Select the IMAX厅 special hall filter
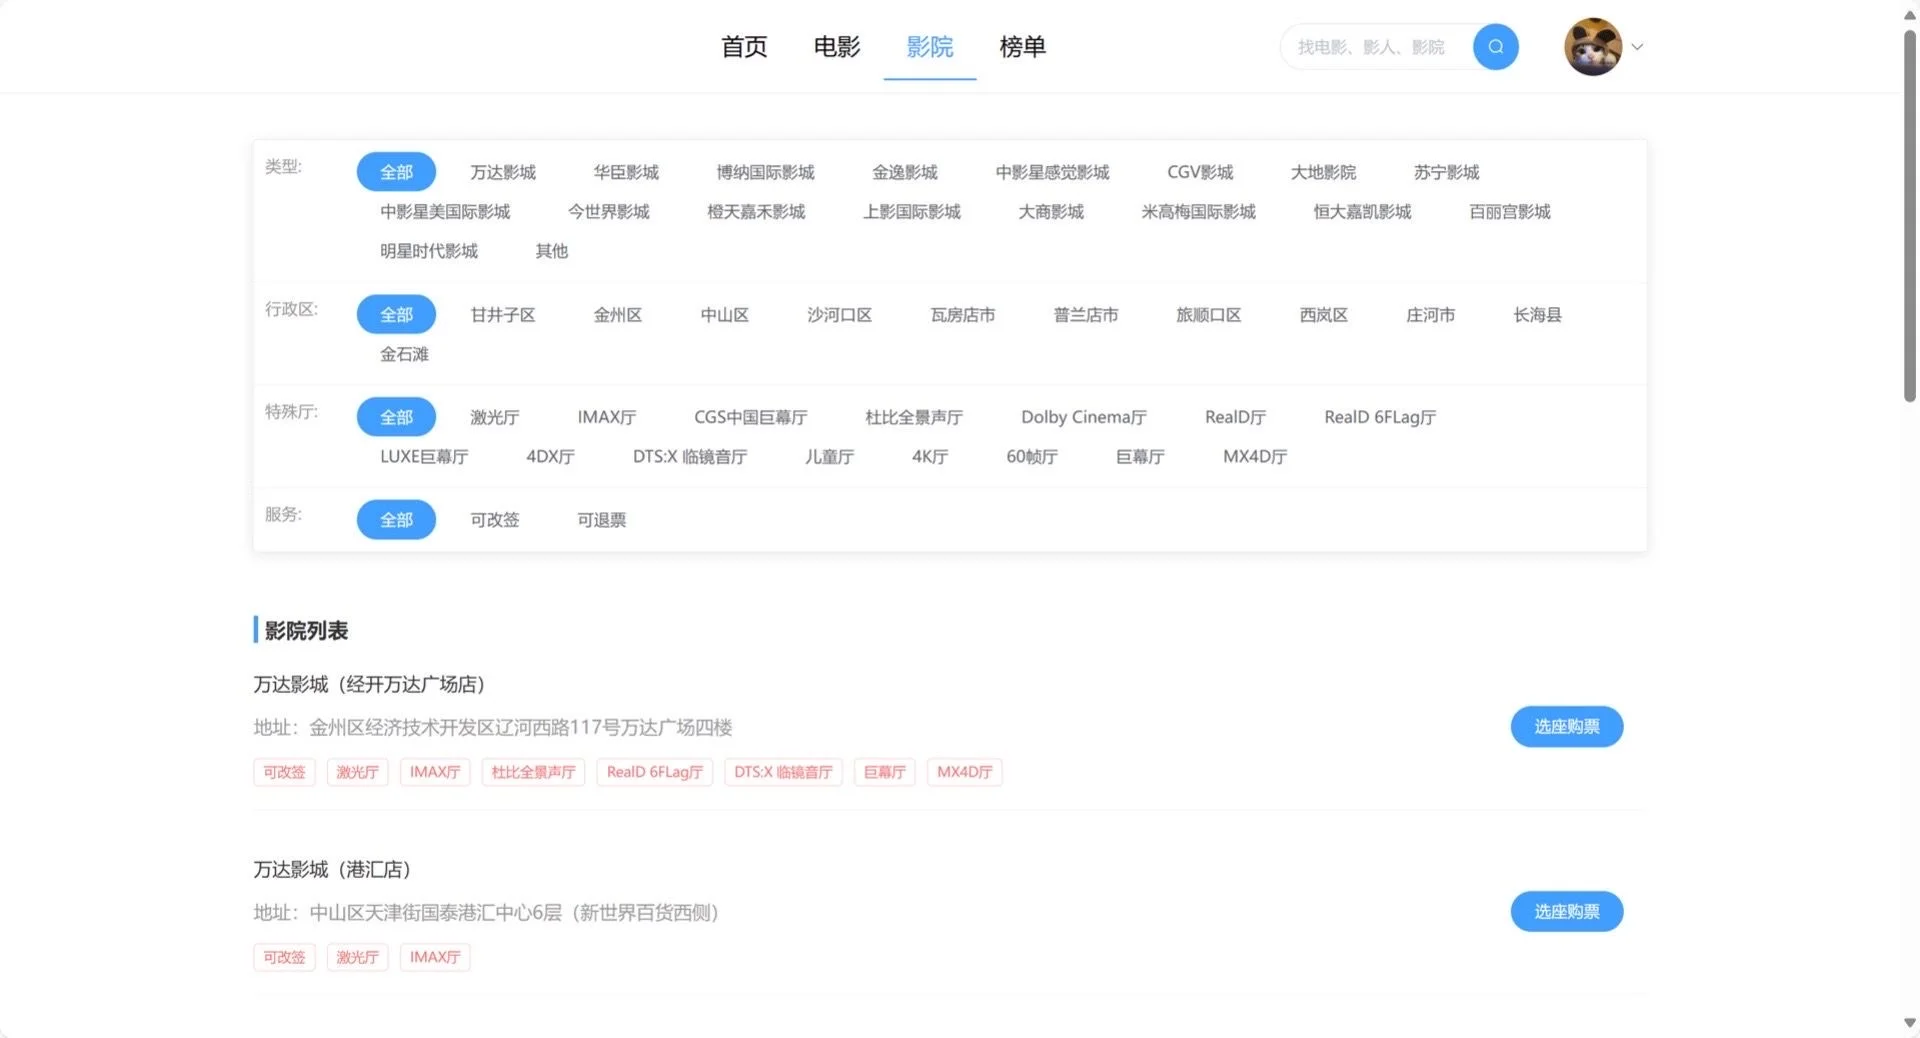This screenshot has height=1038, width=1920. 606,417
